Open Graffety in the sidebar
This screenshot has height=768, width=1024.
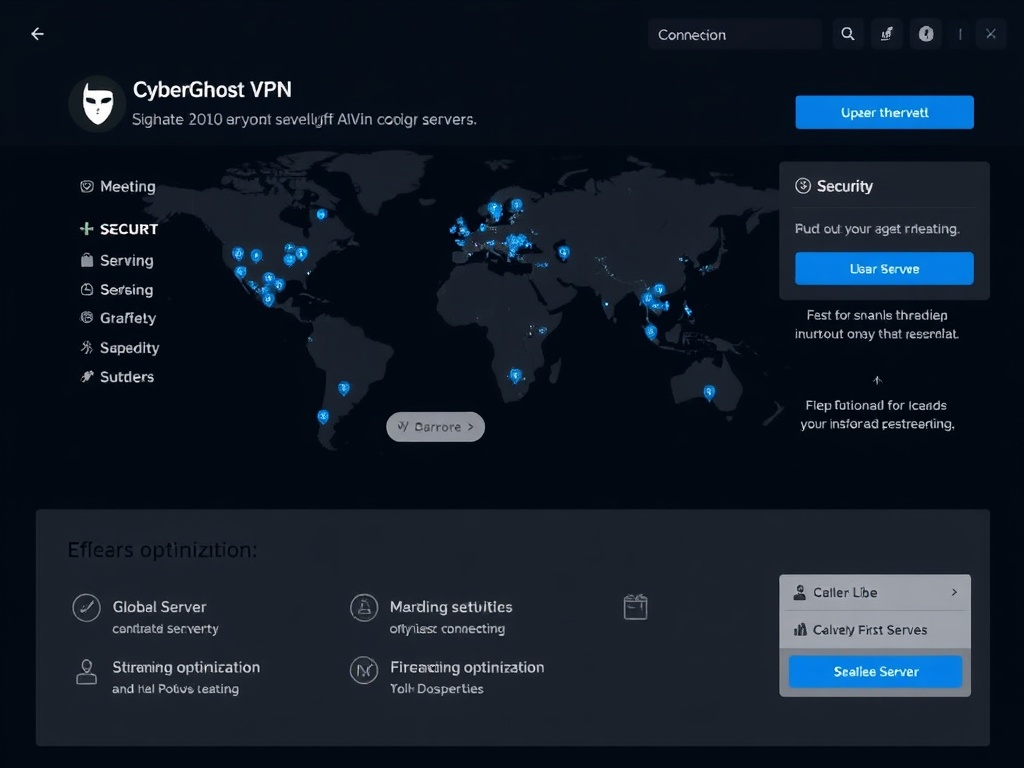(x=118, y=317)
